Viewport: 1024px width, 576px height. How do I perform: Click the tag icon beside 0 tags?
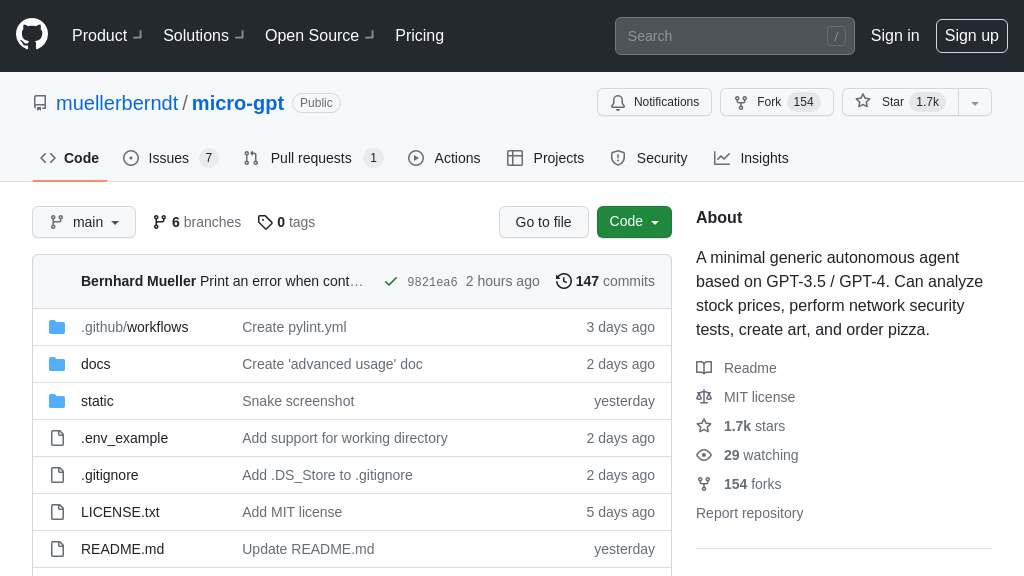coord(265,222)
